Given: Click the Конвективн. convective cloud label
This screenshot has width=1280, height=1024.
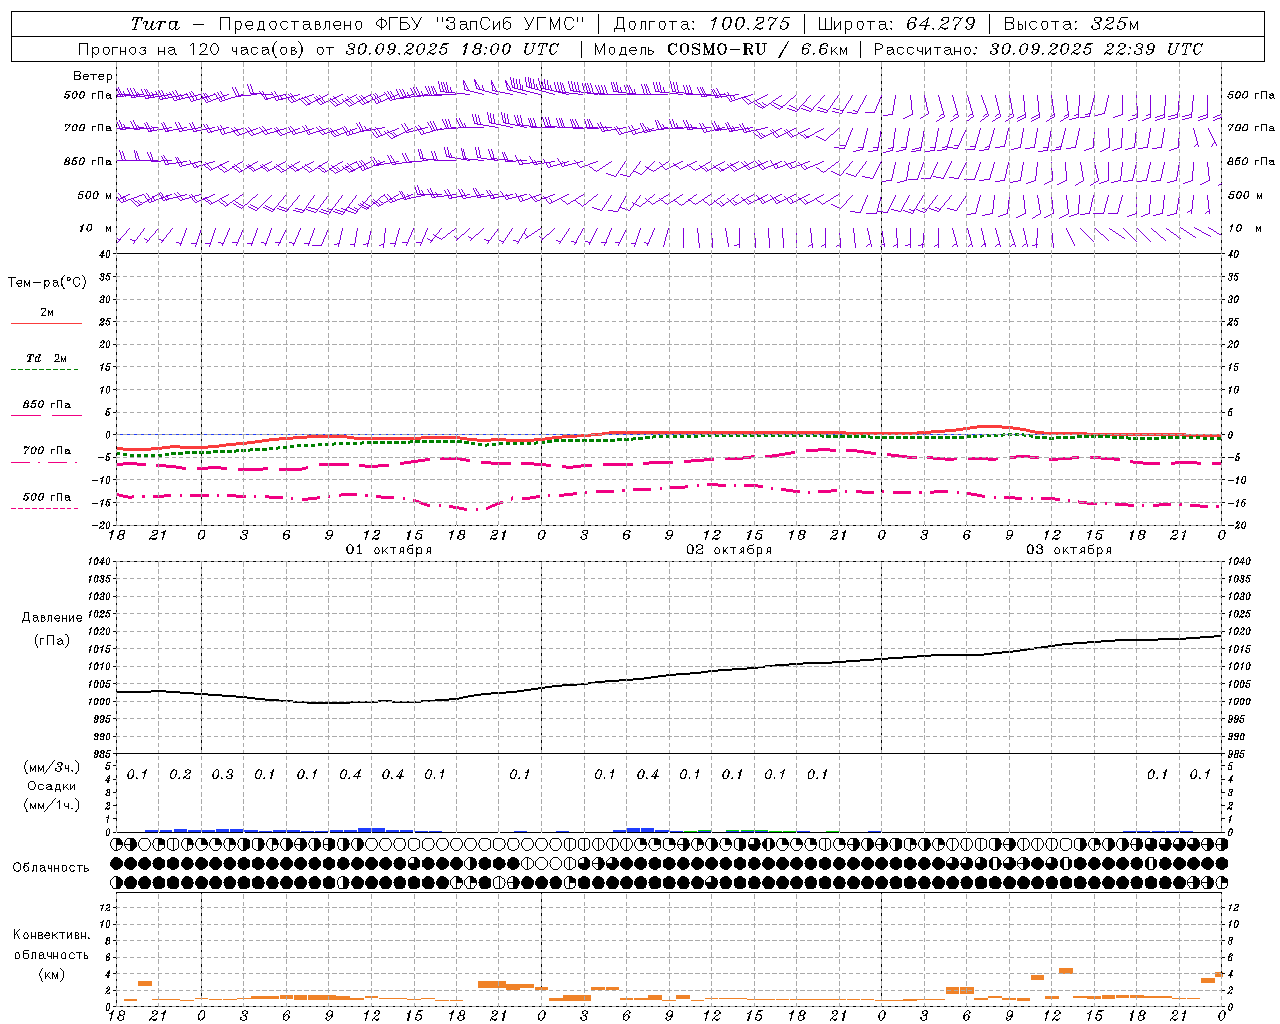Looking at the screenshot, I should coord(52,935).
